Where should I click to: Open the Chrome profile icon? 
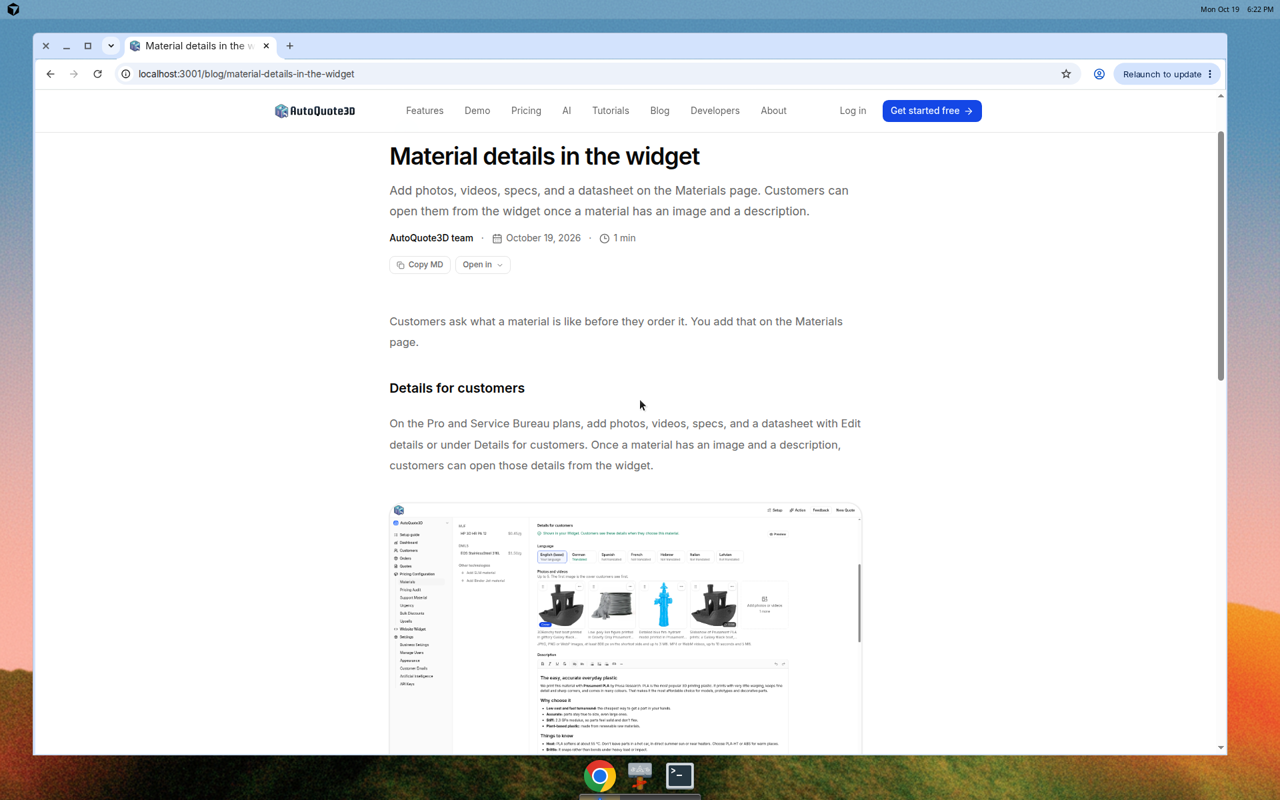1099,74
